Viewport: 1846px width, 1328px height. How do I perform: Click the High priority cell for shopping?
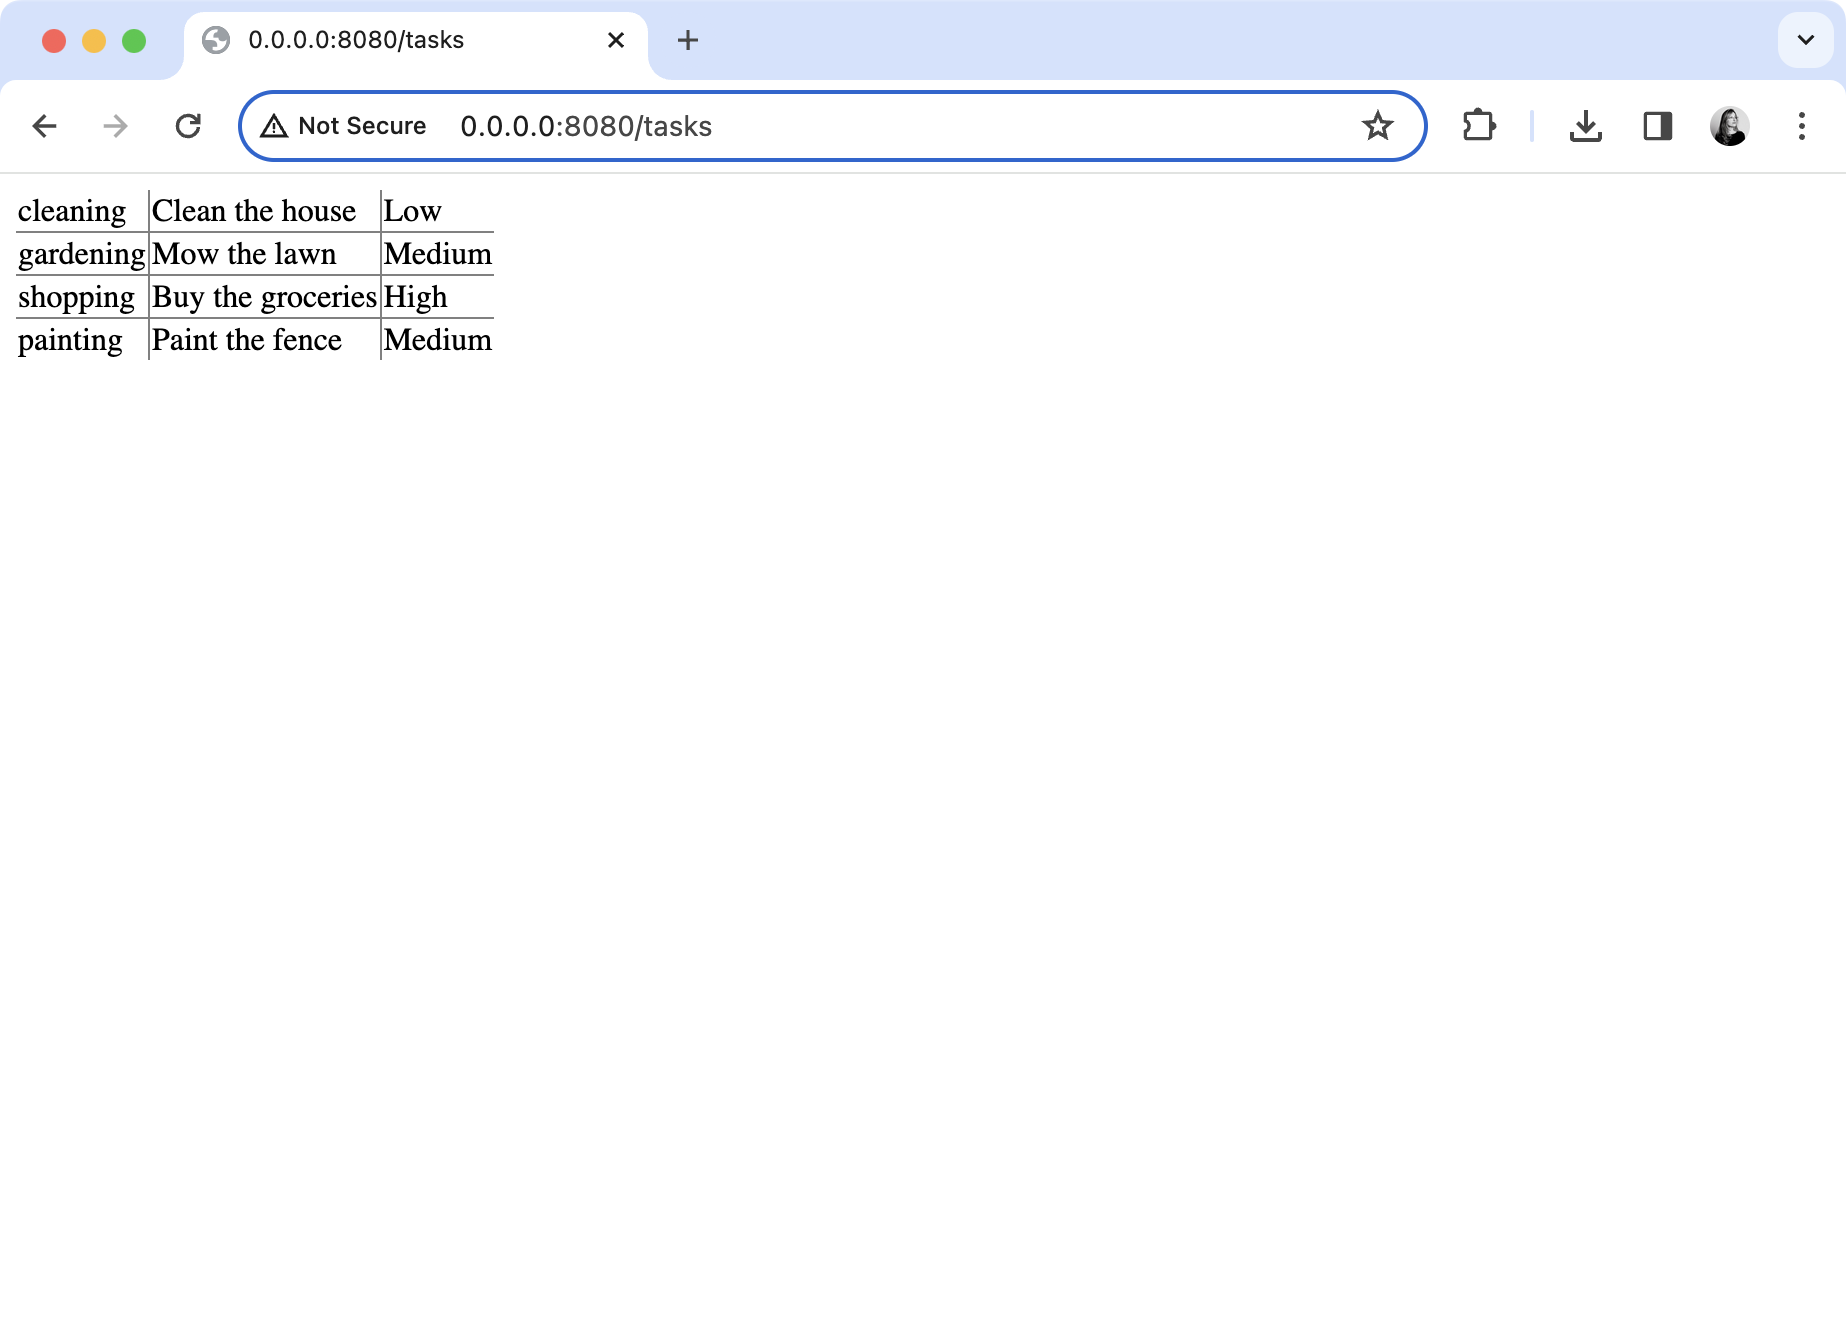click(416, 296)
